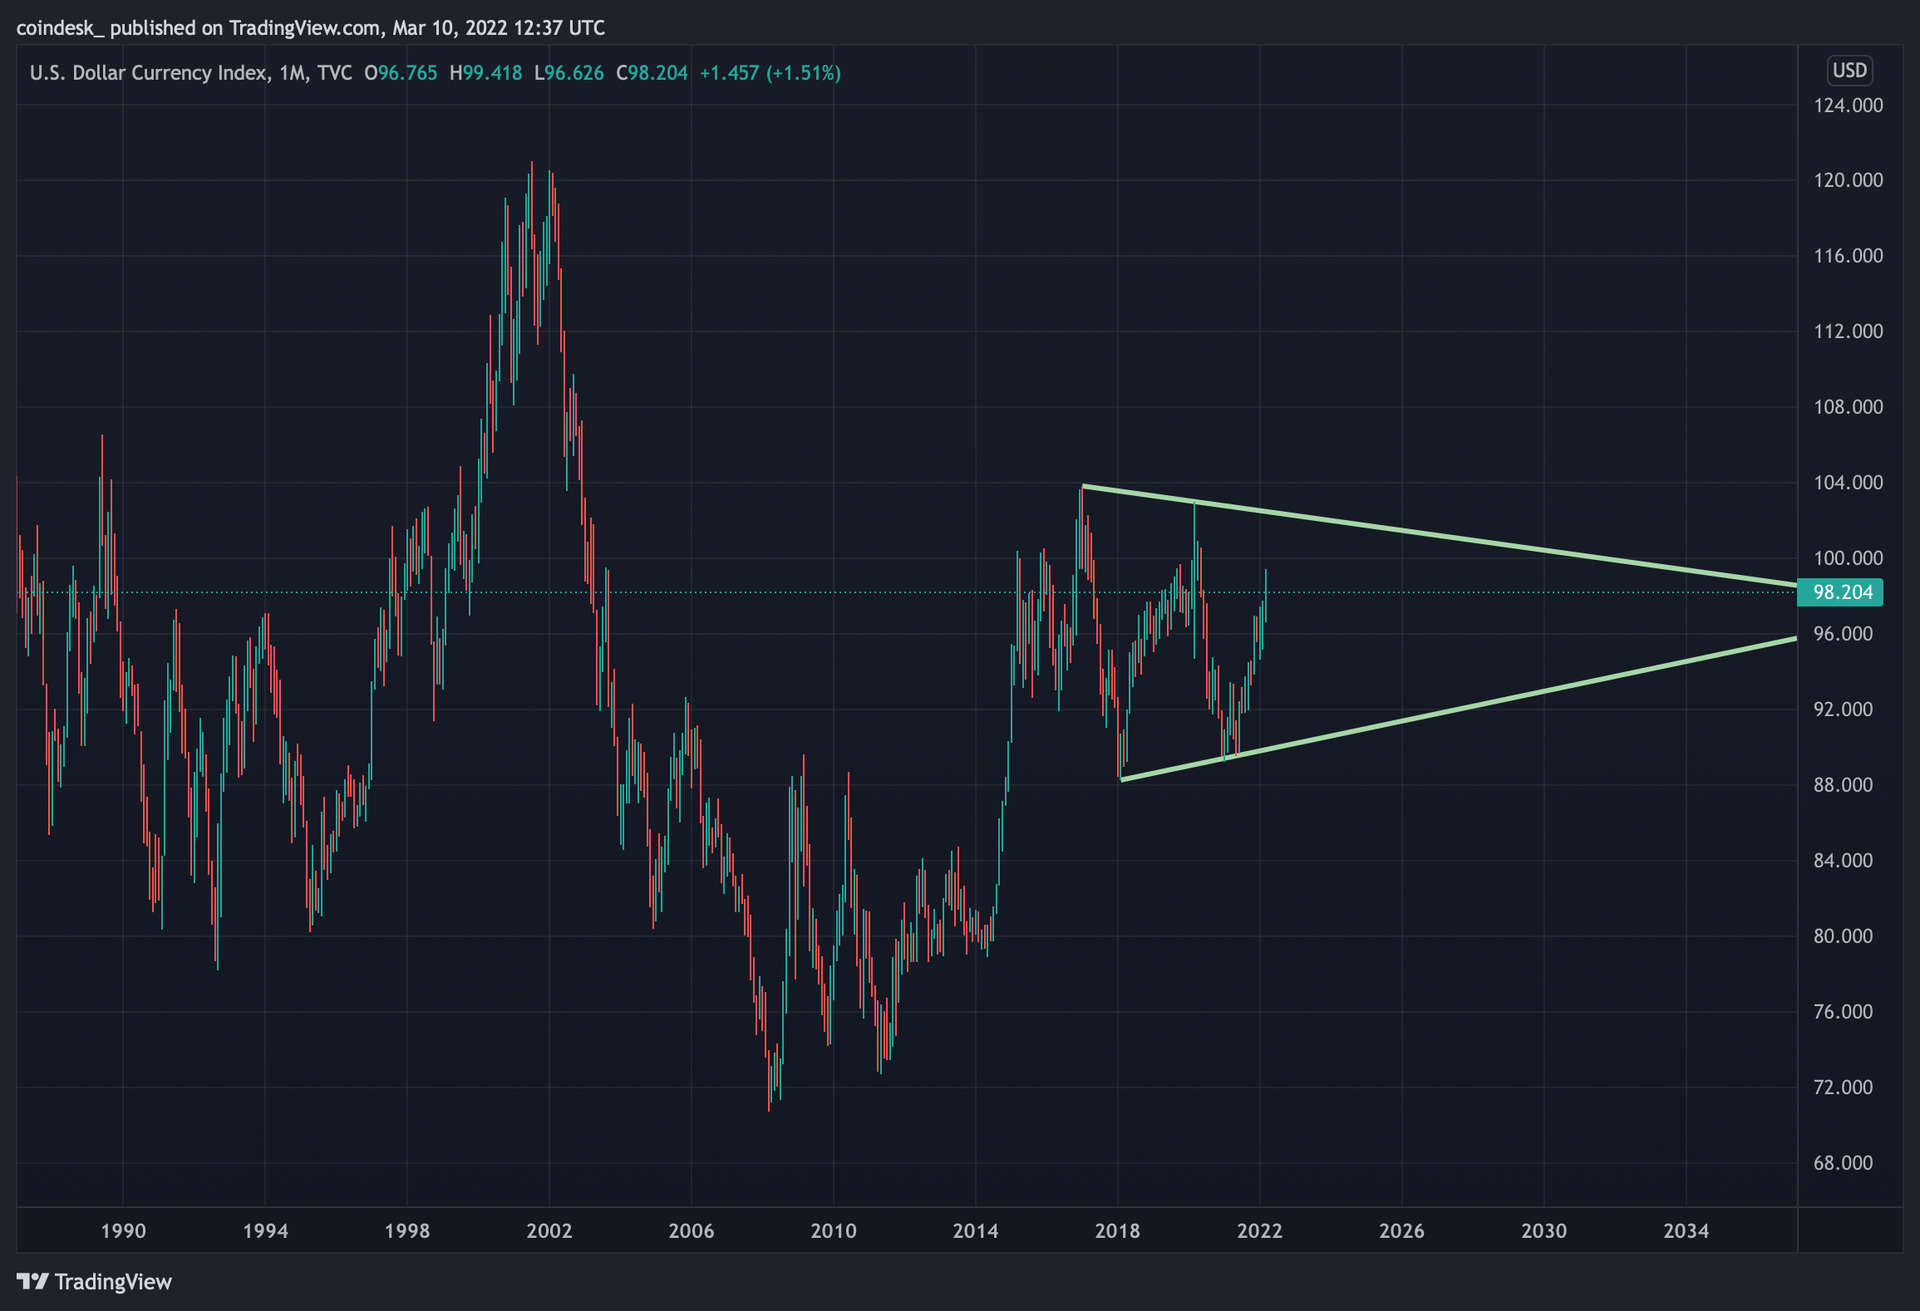Click the TradingView wordmark text
Image resolution: width=1920 pixels, height=1311 pixels.
click(x=113, y=1282)
